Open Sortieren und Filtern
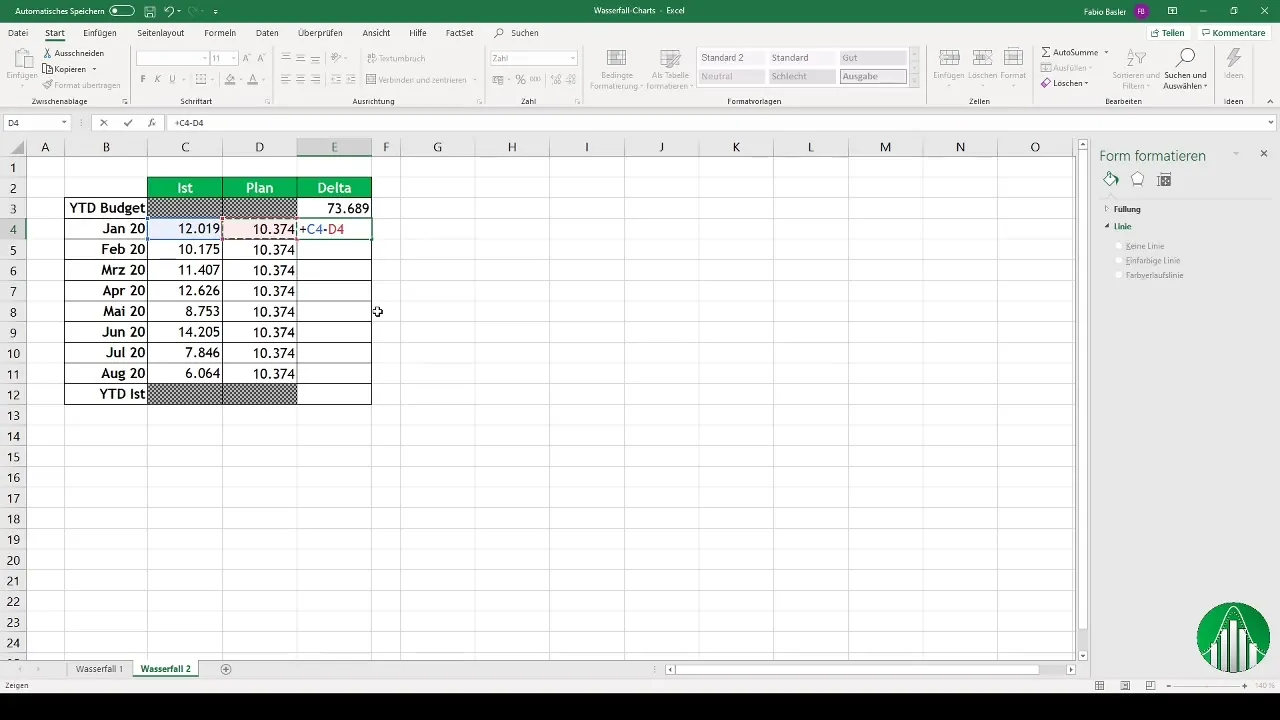1280x720 pixels. point(1136,68)
